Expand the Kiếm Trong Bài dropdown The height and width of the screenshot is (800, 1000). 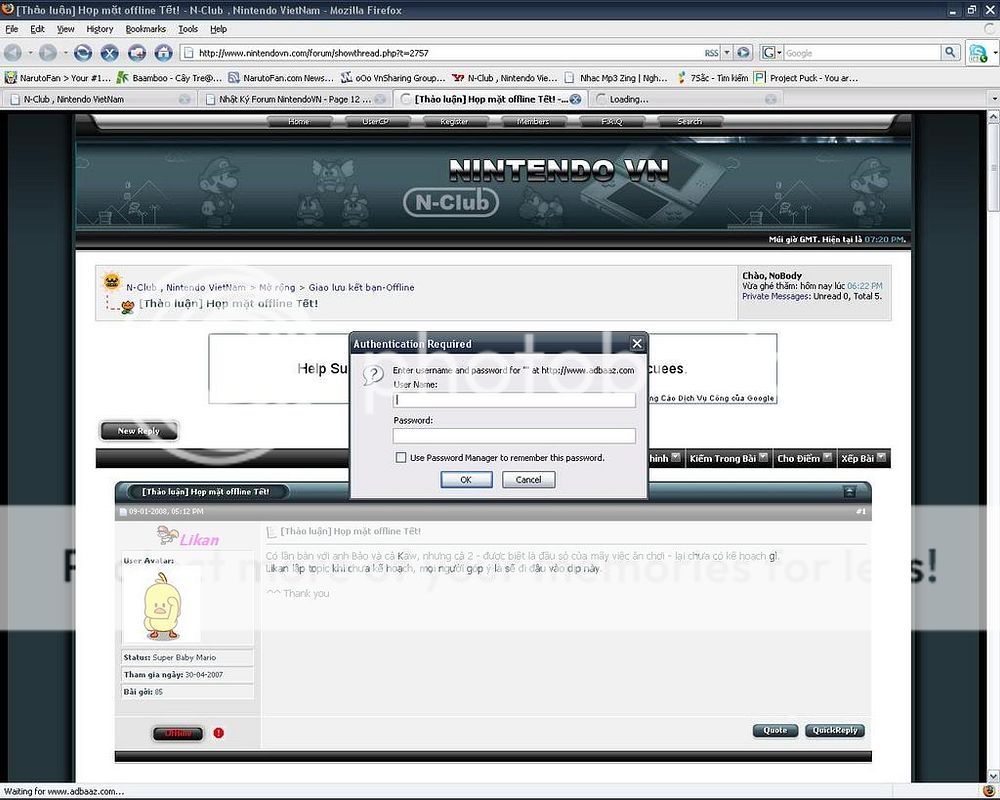(763, 457)
